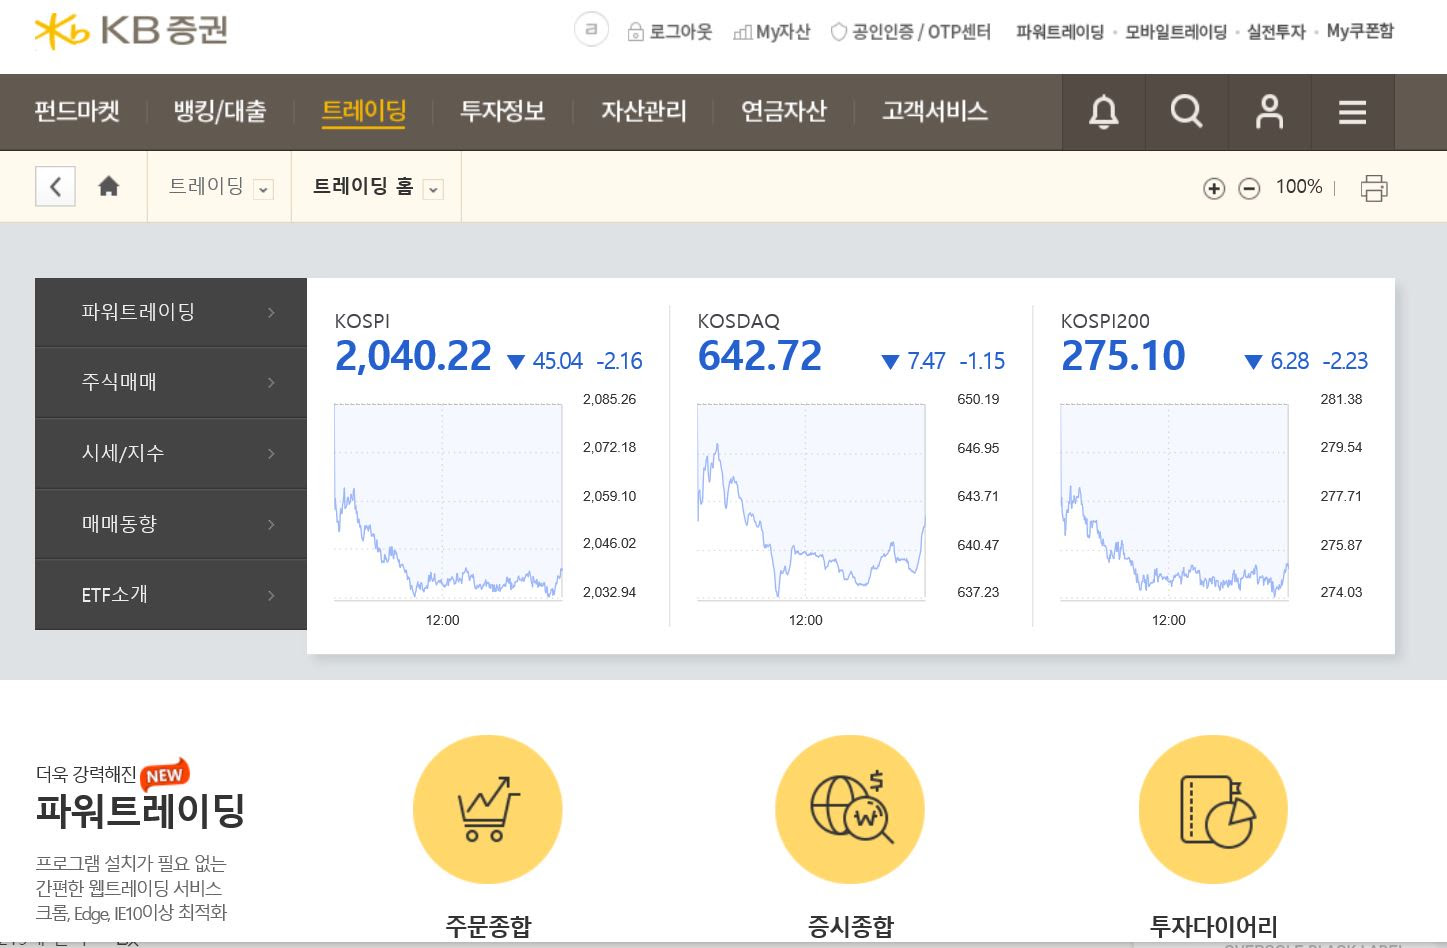Open 공인인증 / OTP센터 link
The width and height of the screenshot is (1447, 948).
click(910, 32)
